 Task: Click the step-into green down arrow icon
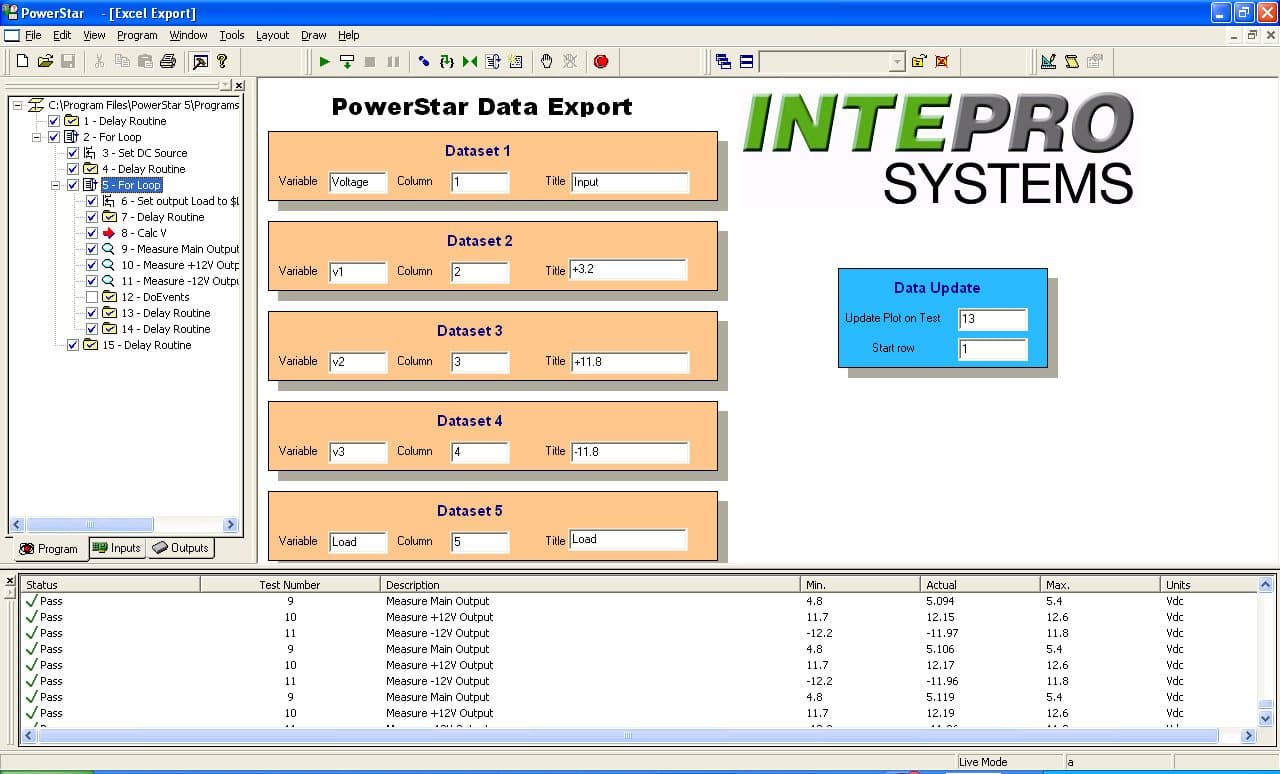coord(347,61)
